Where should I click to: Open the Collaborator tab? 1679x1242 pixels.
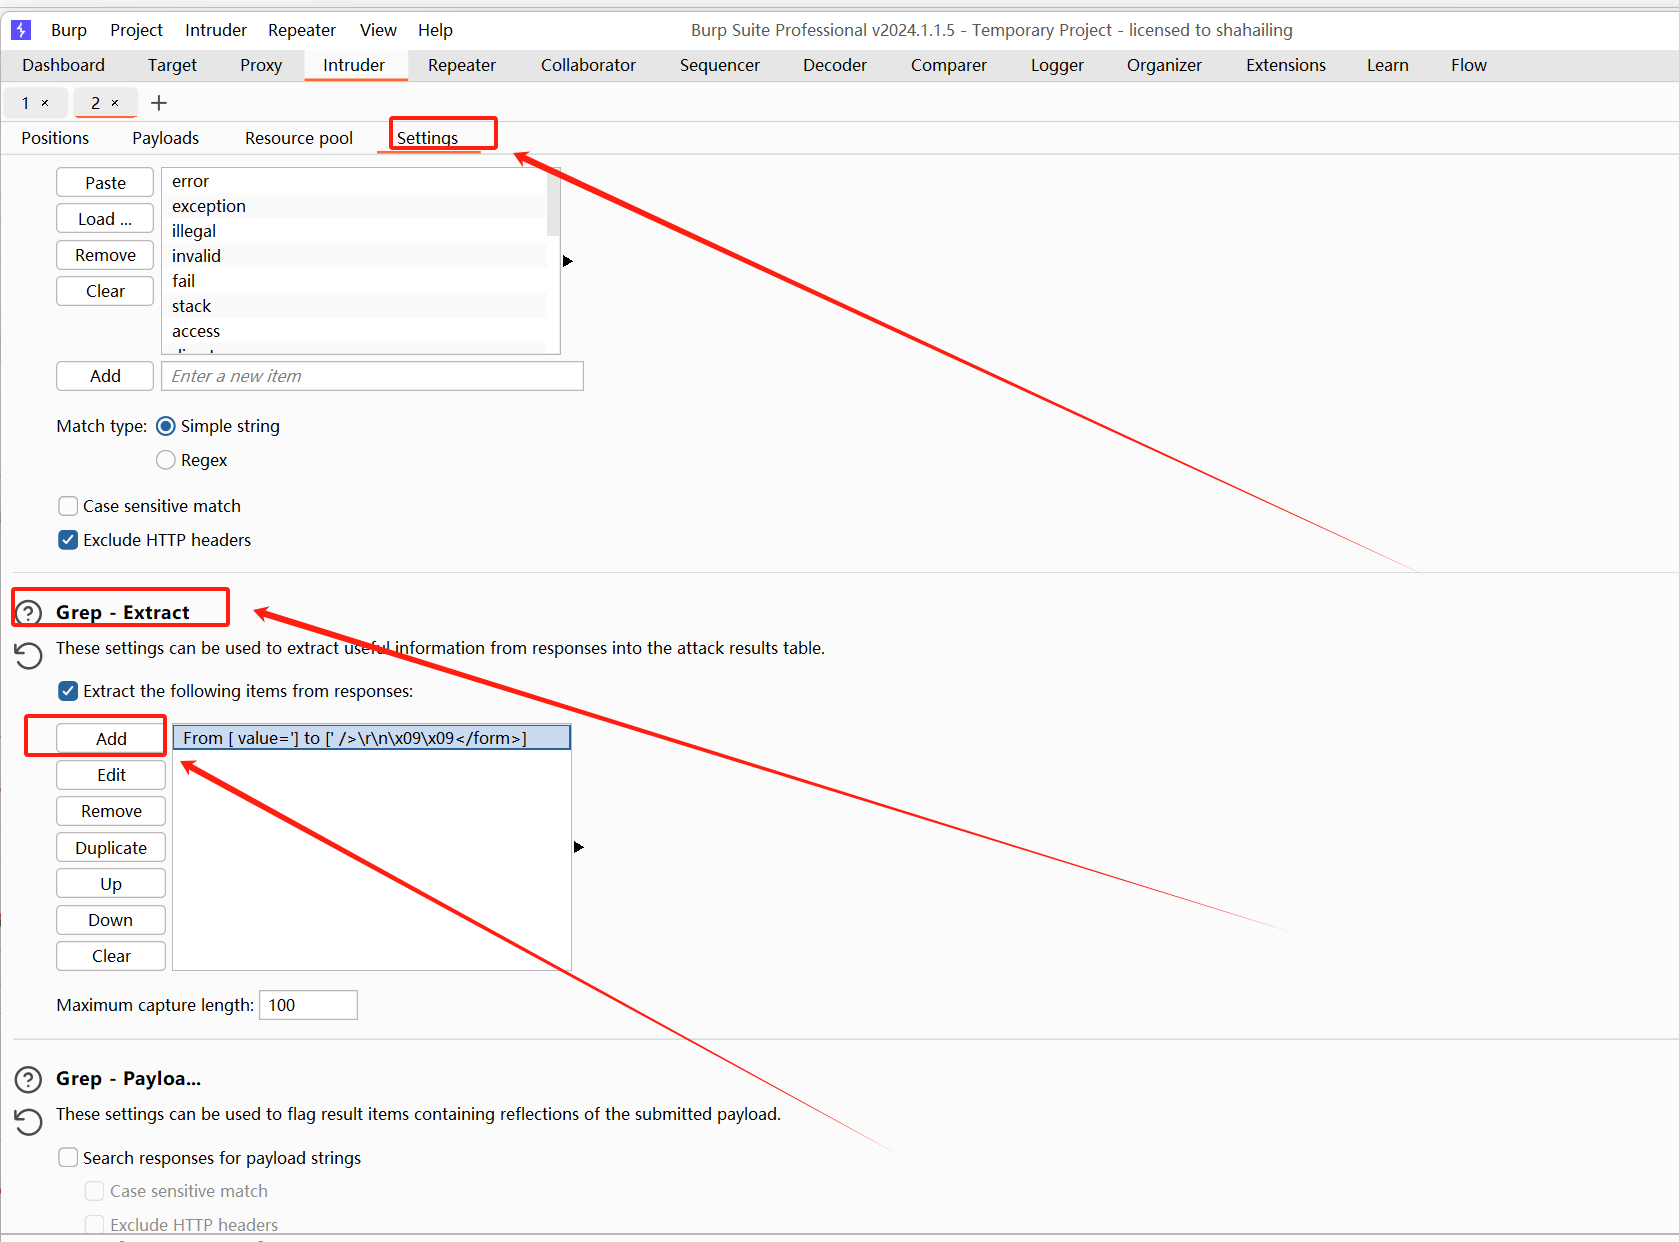pyautogui.click(x=588, y=65)
